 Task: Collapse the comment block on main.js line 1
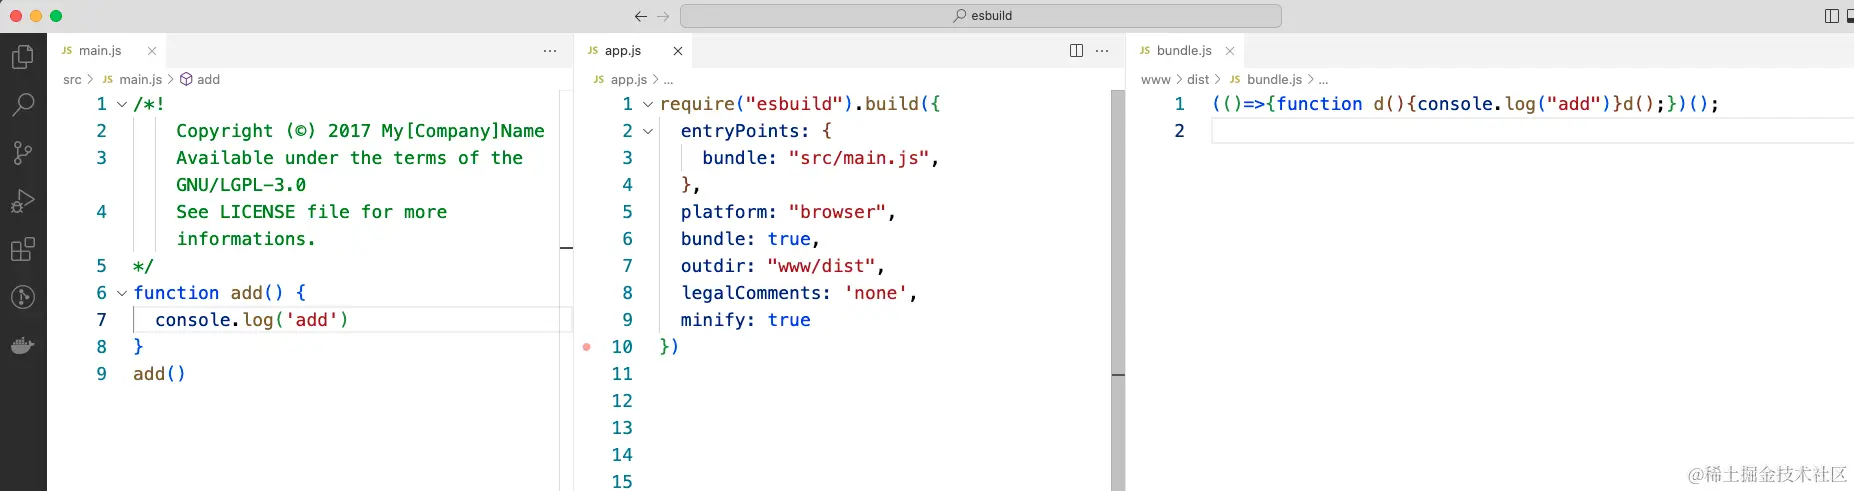tap(122, 104)
